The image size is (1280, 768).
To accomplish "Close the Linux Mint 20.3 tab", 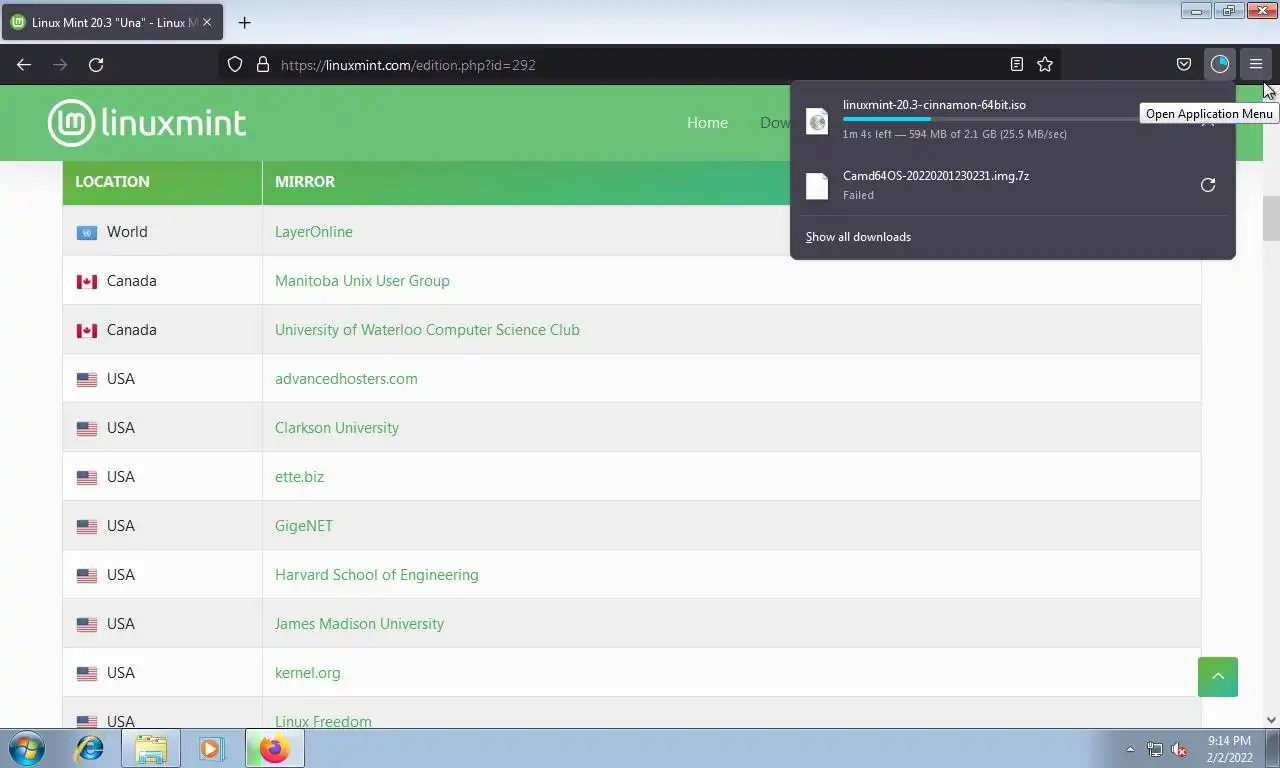I will (x=207, y=22).
